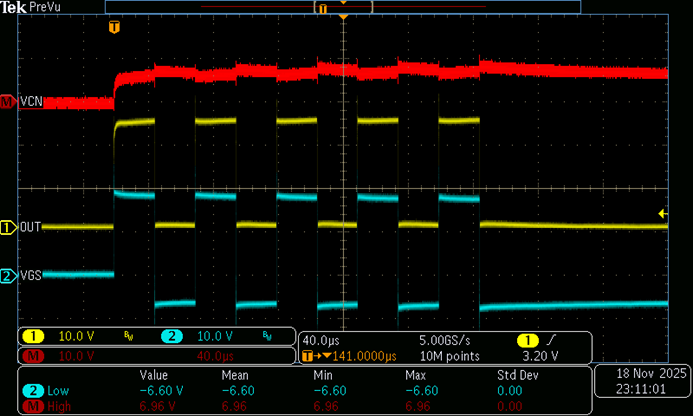The height and width of the screenshot is (416, 693).
Task: Click the 6.96 V High value cell
Action: coord(157,406)
